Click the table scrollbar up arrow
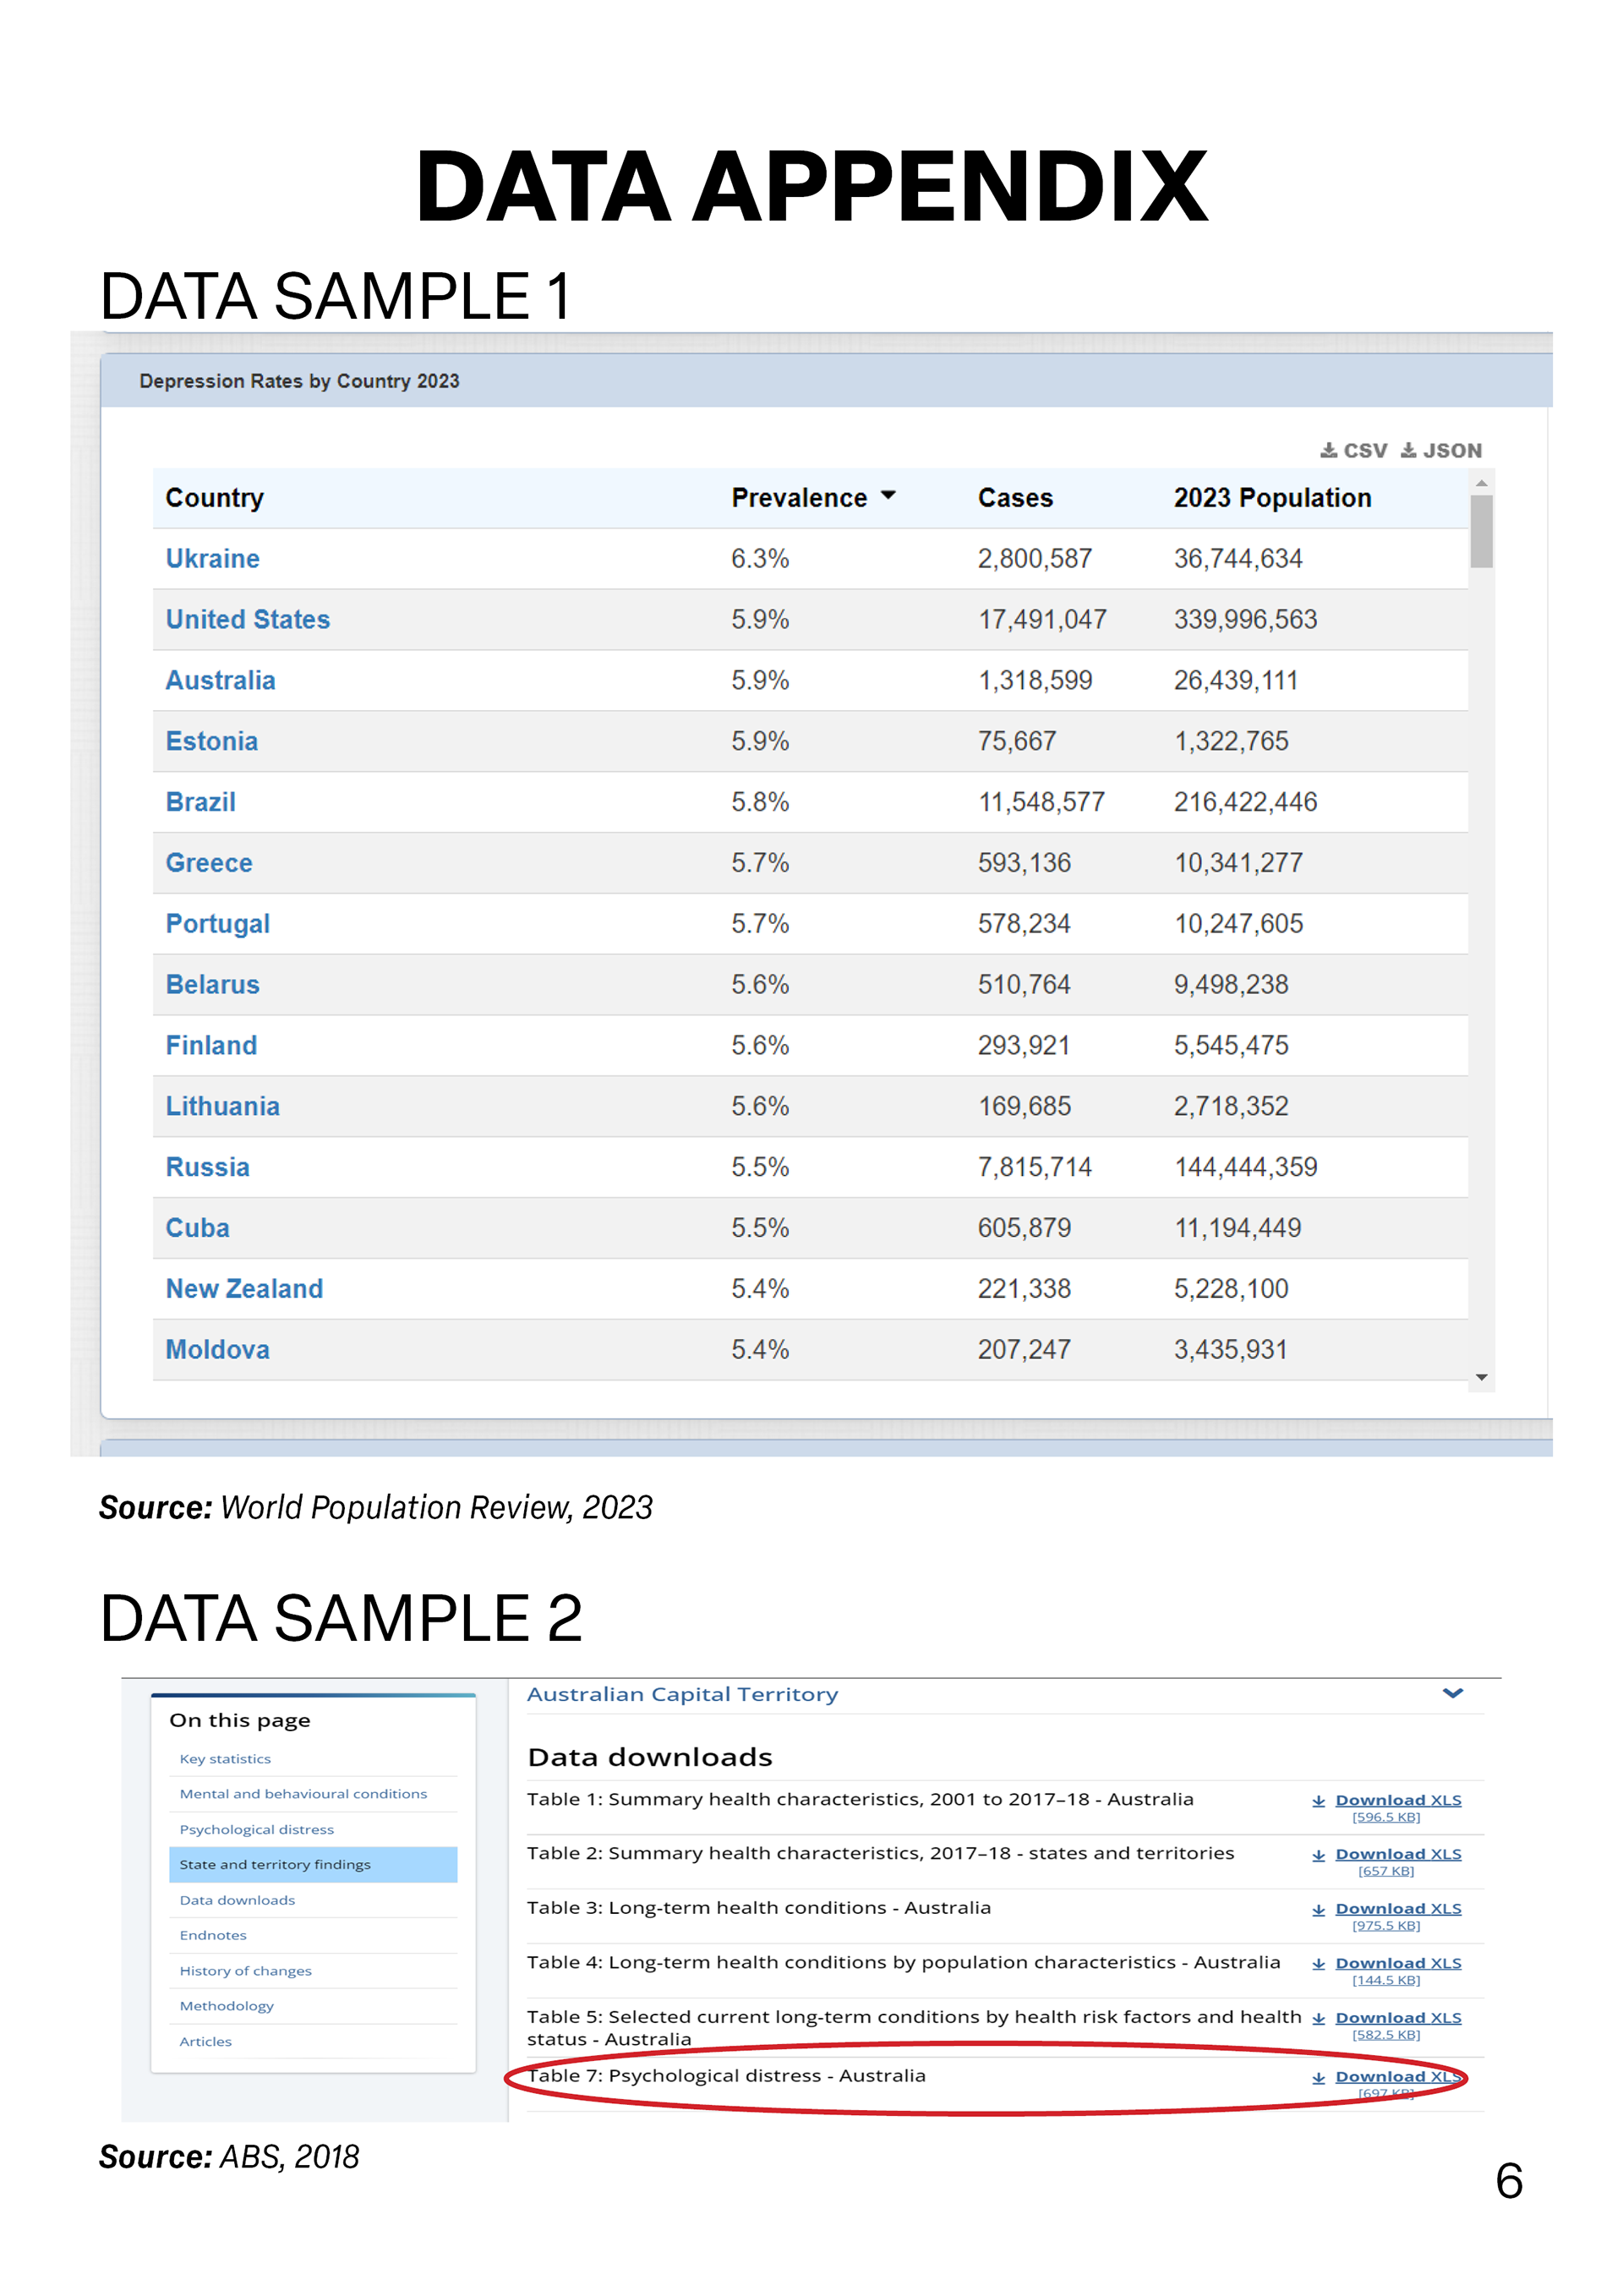 pyautogui.click(x=1482, y=483)
